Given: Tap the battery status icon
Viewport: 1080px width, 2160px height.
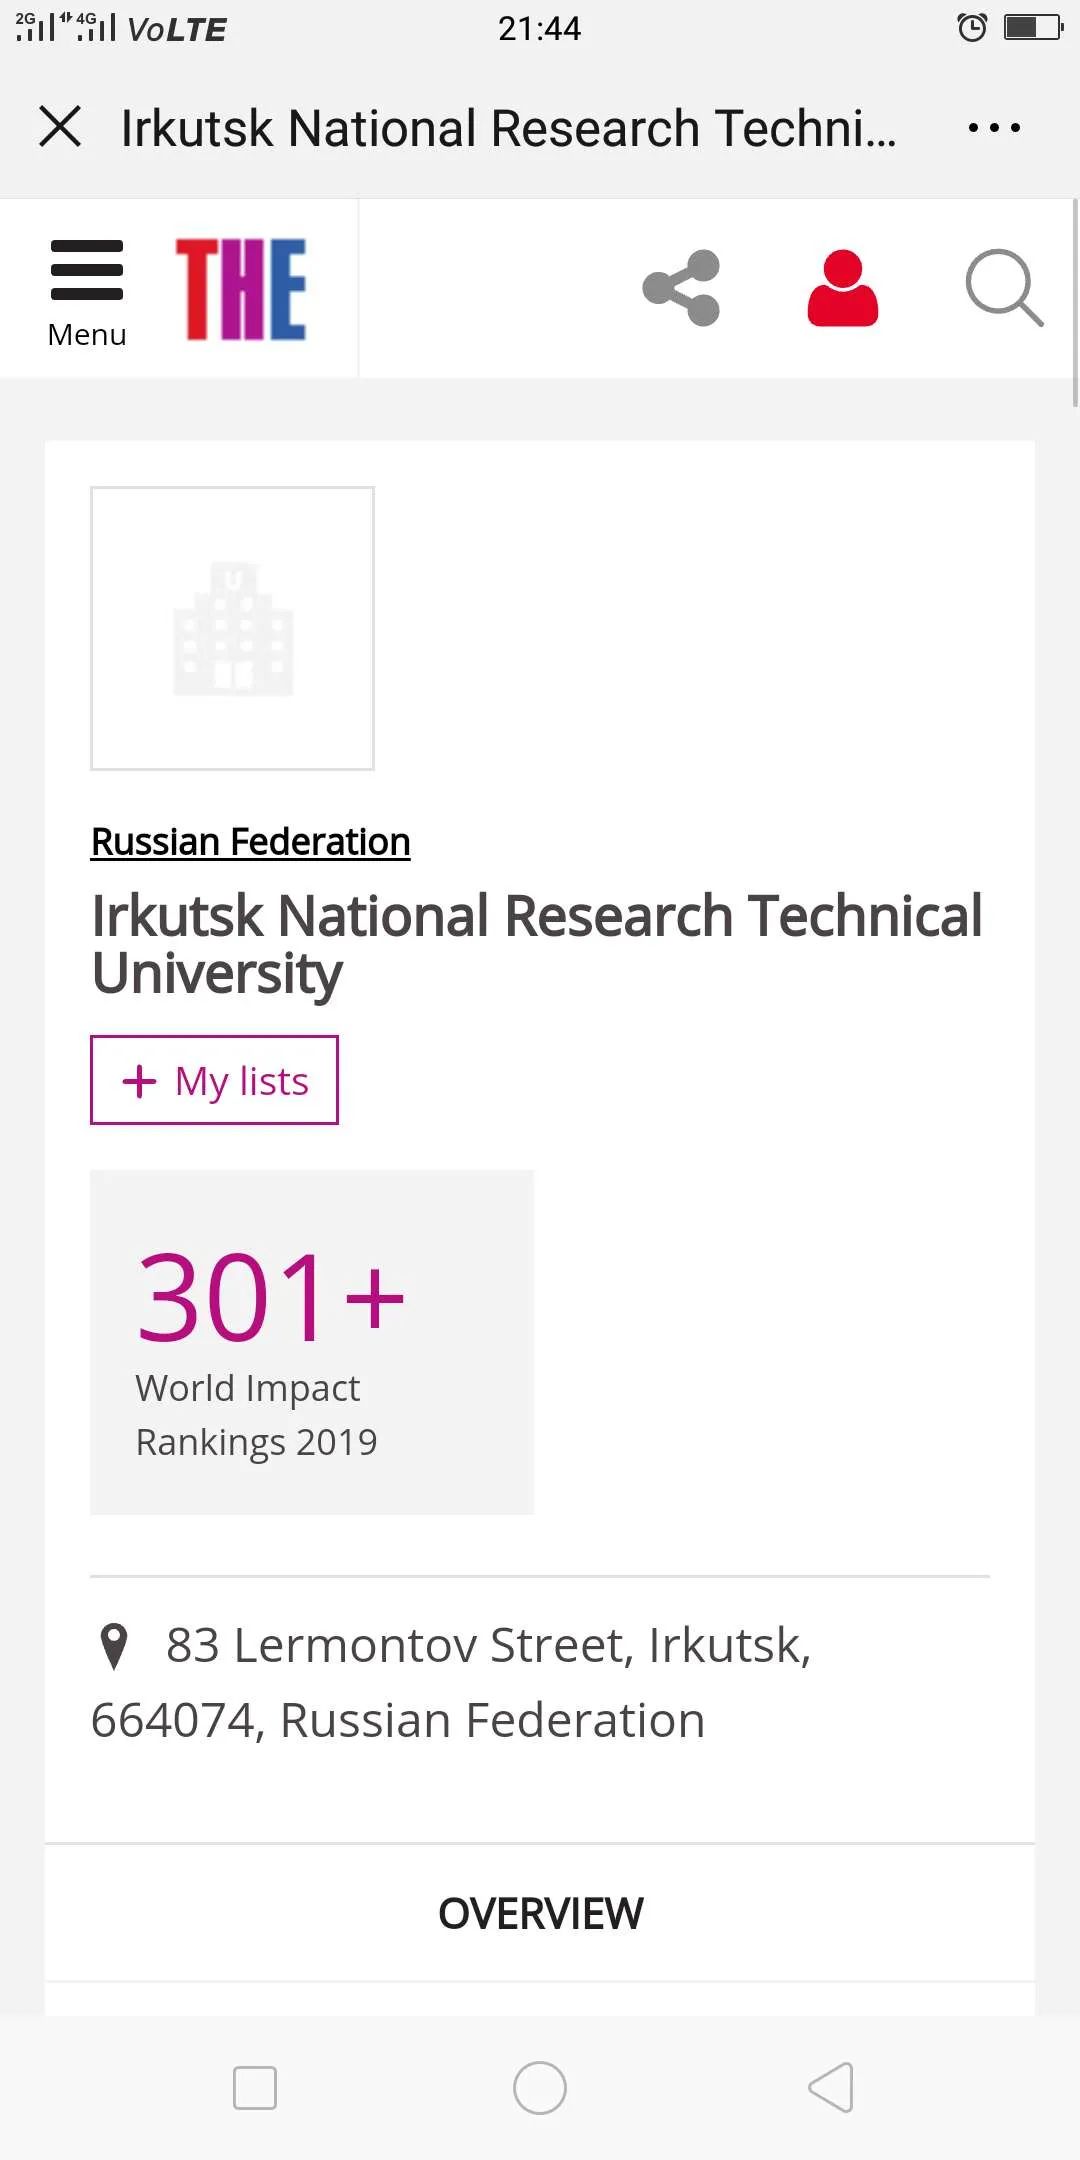Looking at the screenshot, I should [x=1034, y=27].
